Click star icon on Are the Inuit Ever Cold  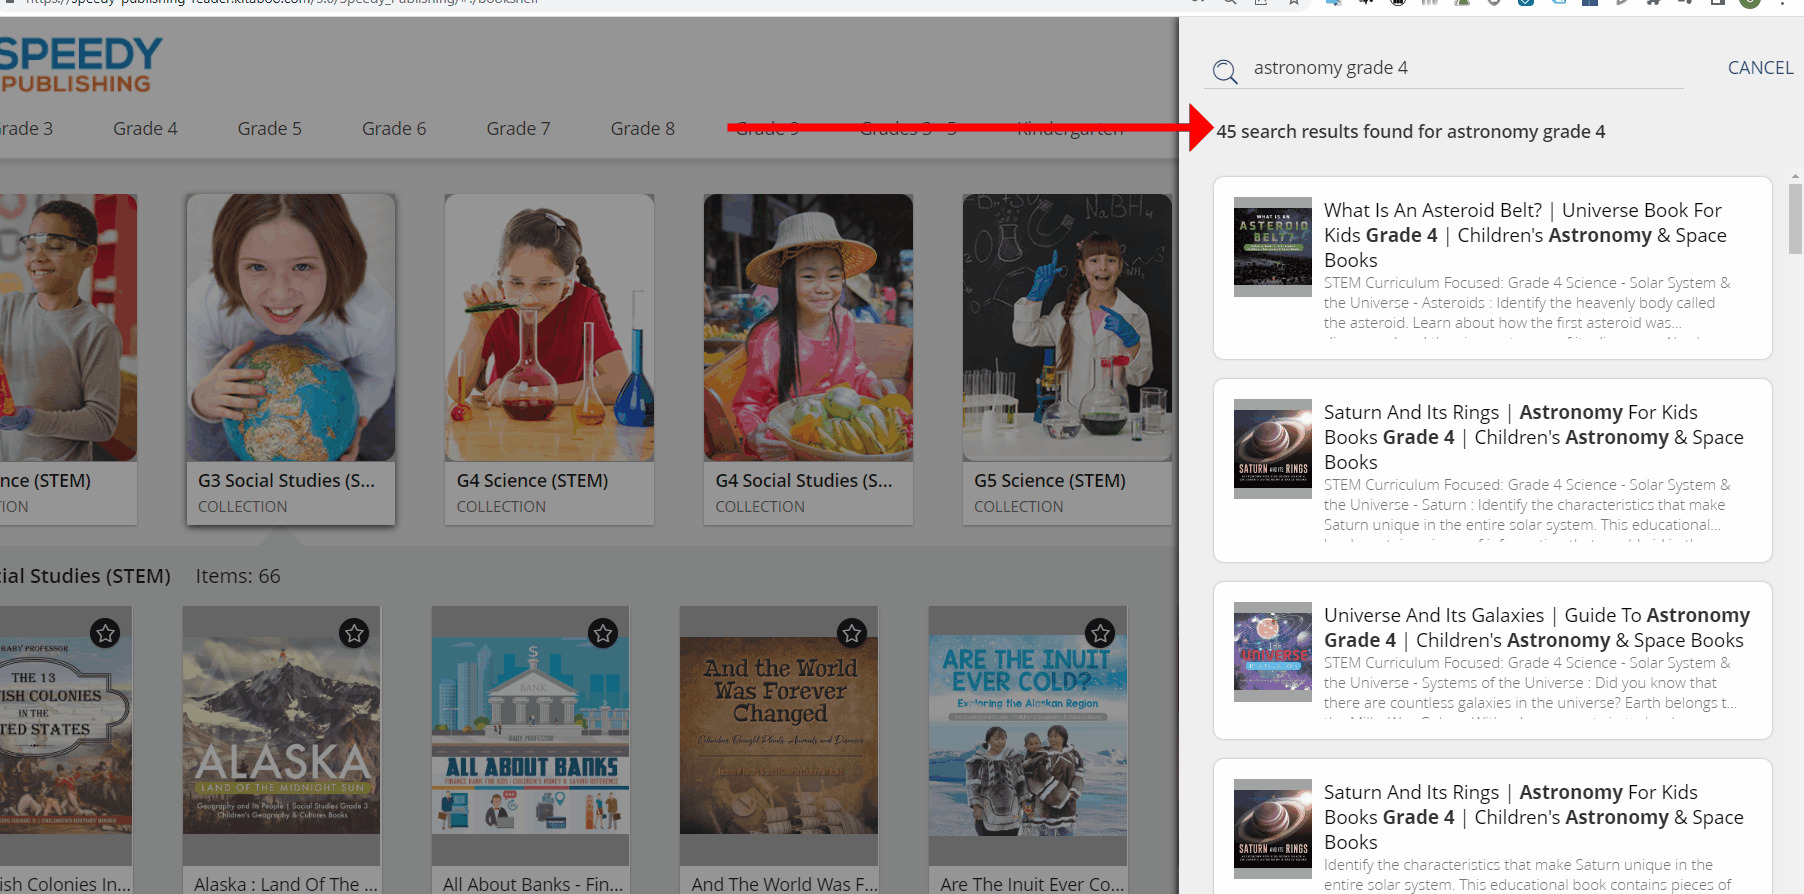coord(1101,633)
